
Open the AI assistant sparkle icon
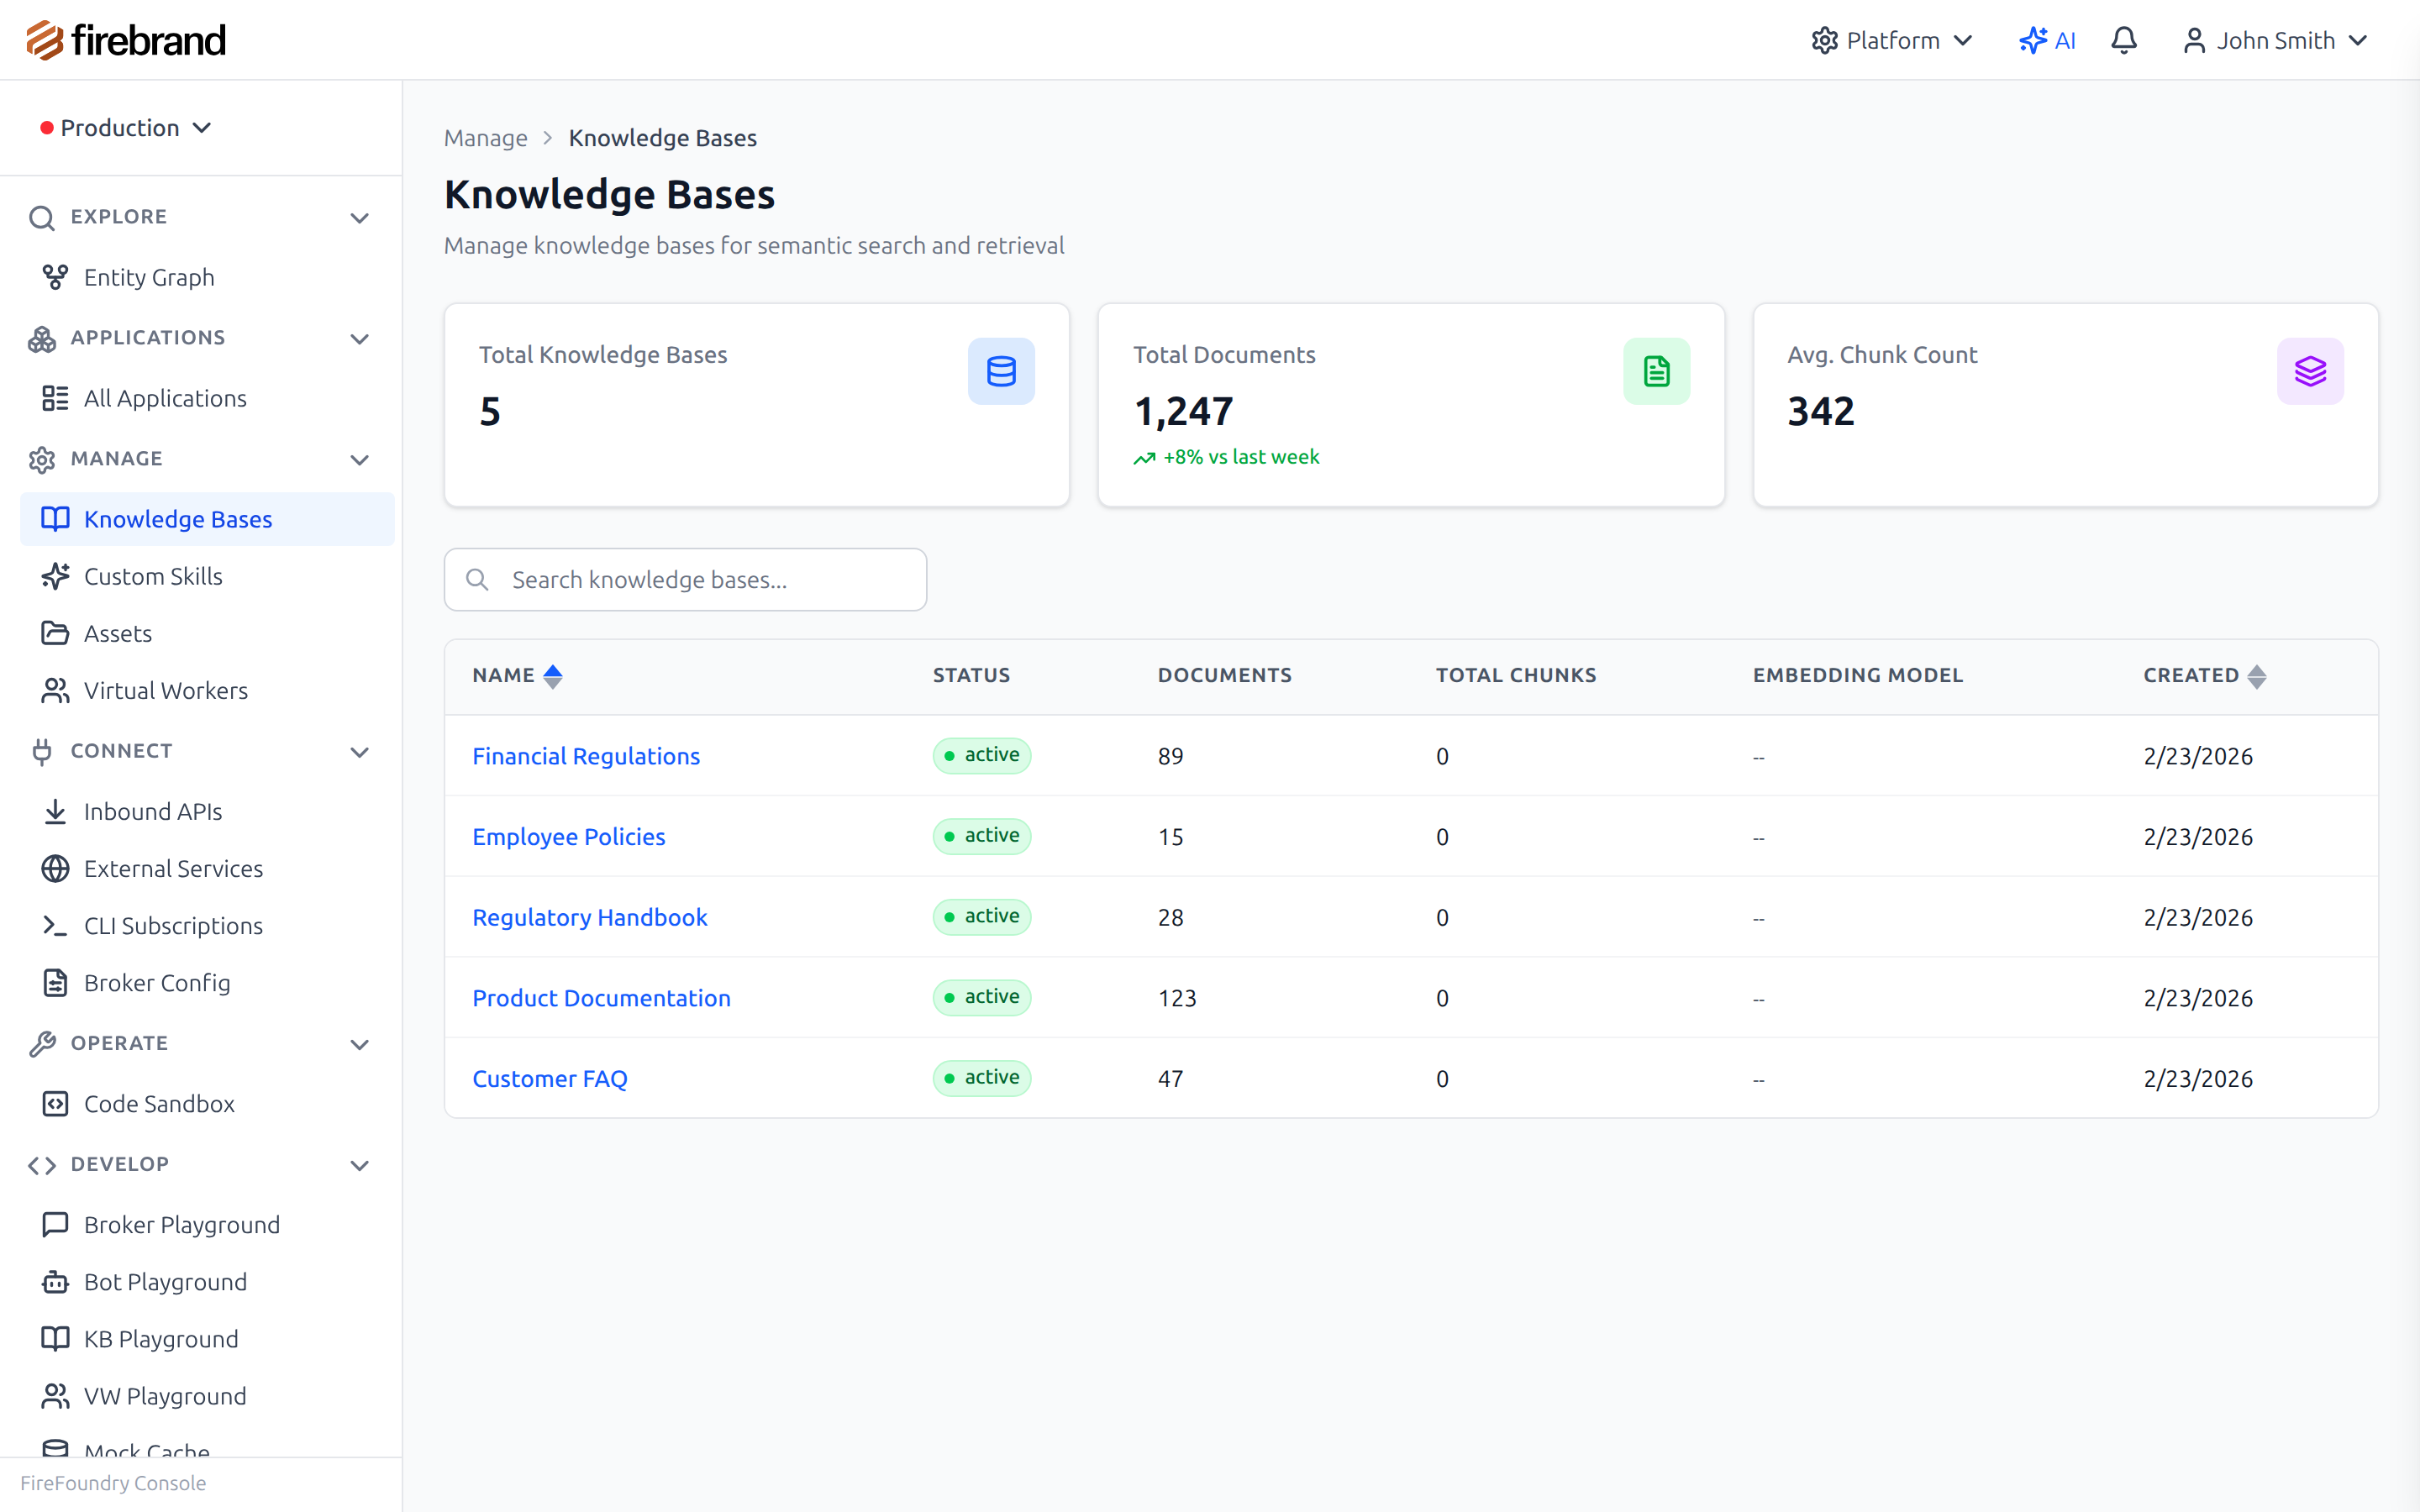pyautogui.click(x=2032, y=40)
